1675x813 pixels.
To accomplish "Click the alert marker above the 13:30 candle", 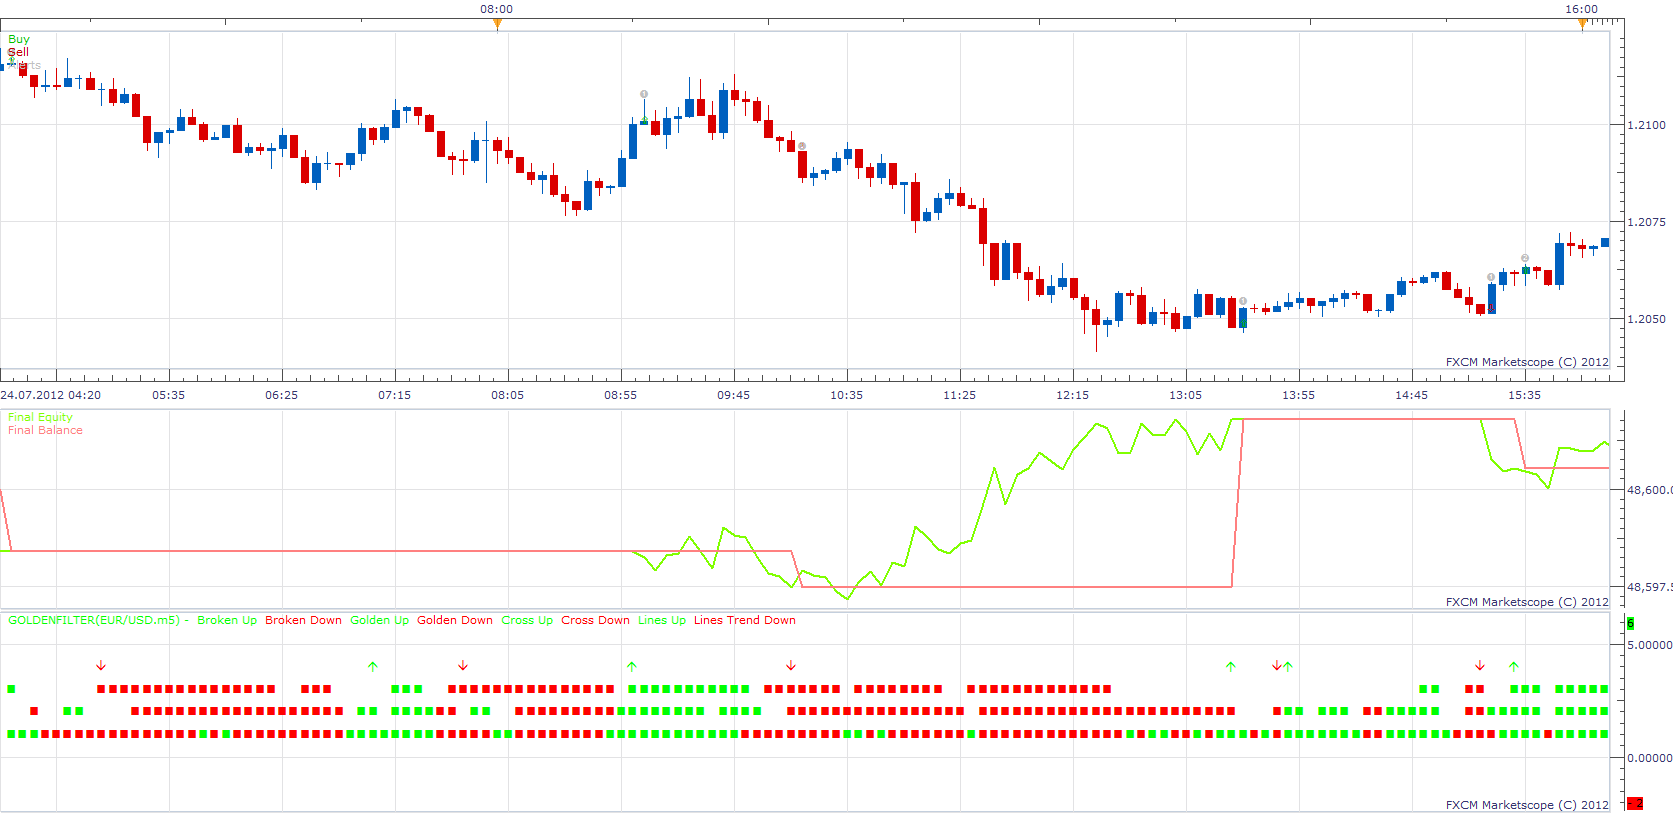I will pyautogui.click(x=1243, y=301).
